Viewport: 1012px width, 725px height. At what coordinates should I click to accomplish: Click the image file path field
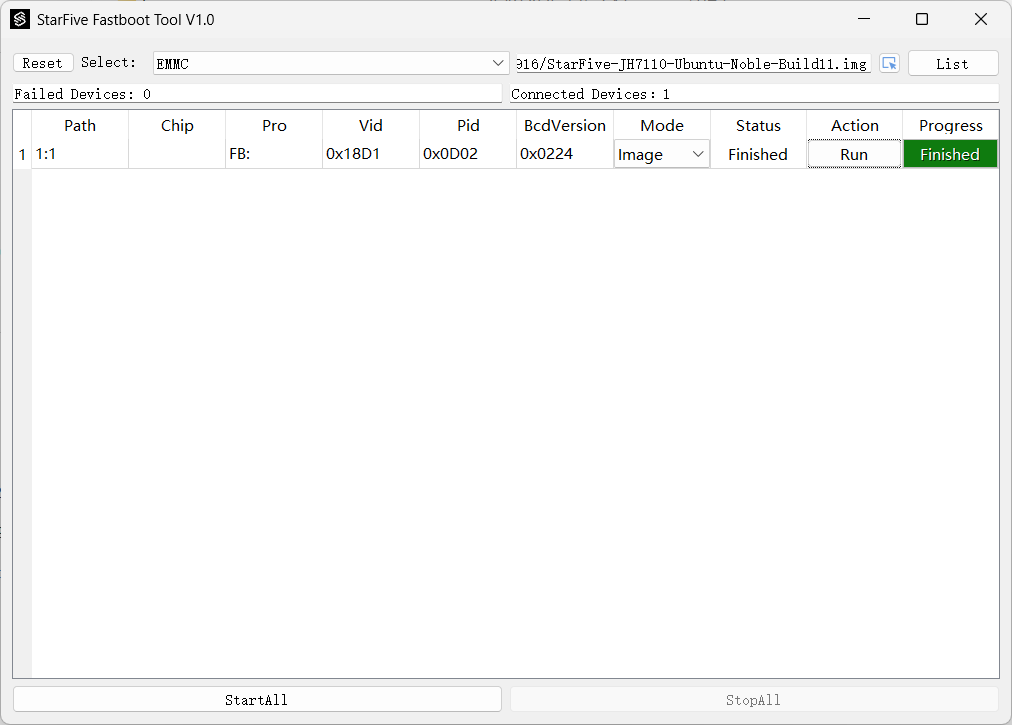pyautogui.click(x=692, y=63)
